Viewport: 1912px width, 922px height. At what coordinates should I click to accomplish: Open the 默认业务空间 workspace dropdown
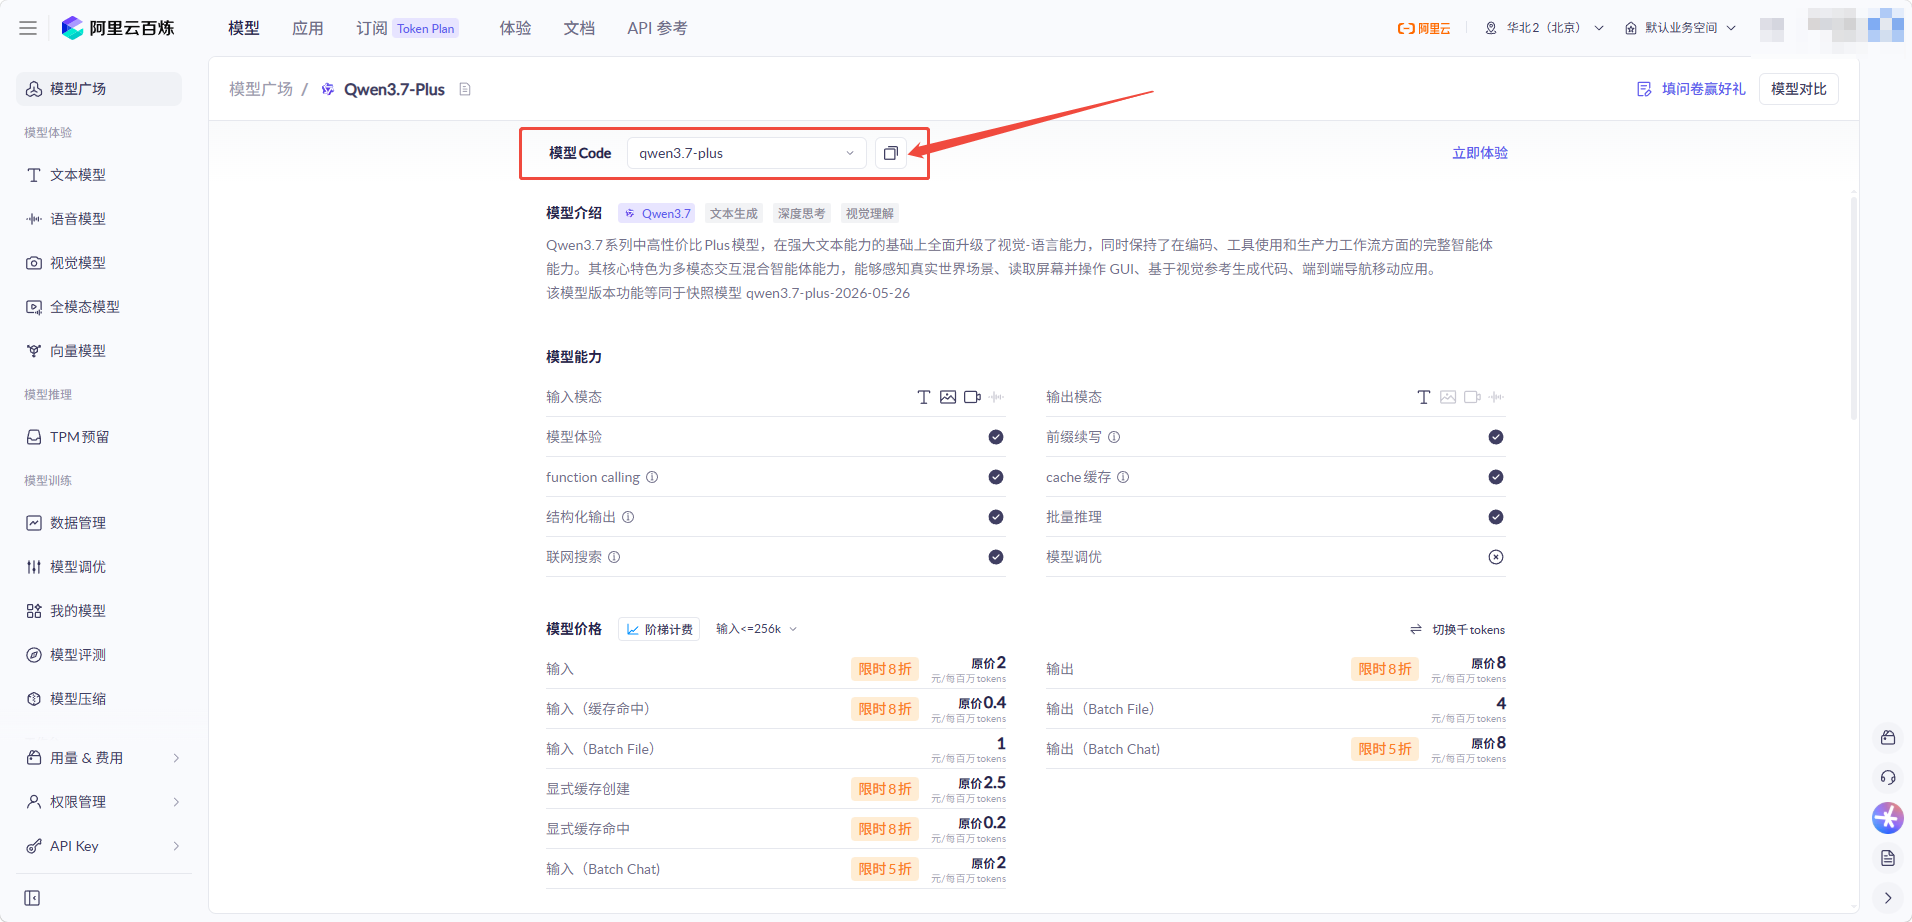(x=1680, y=28)
